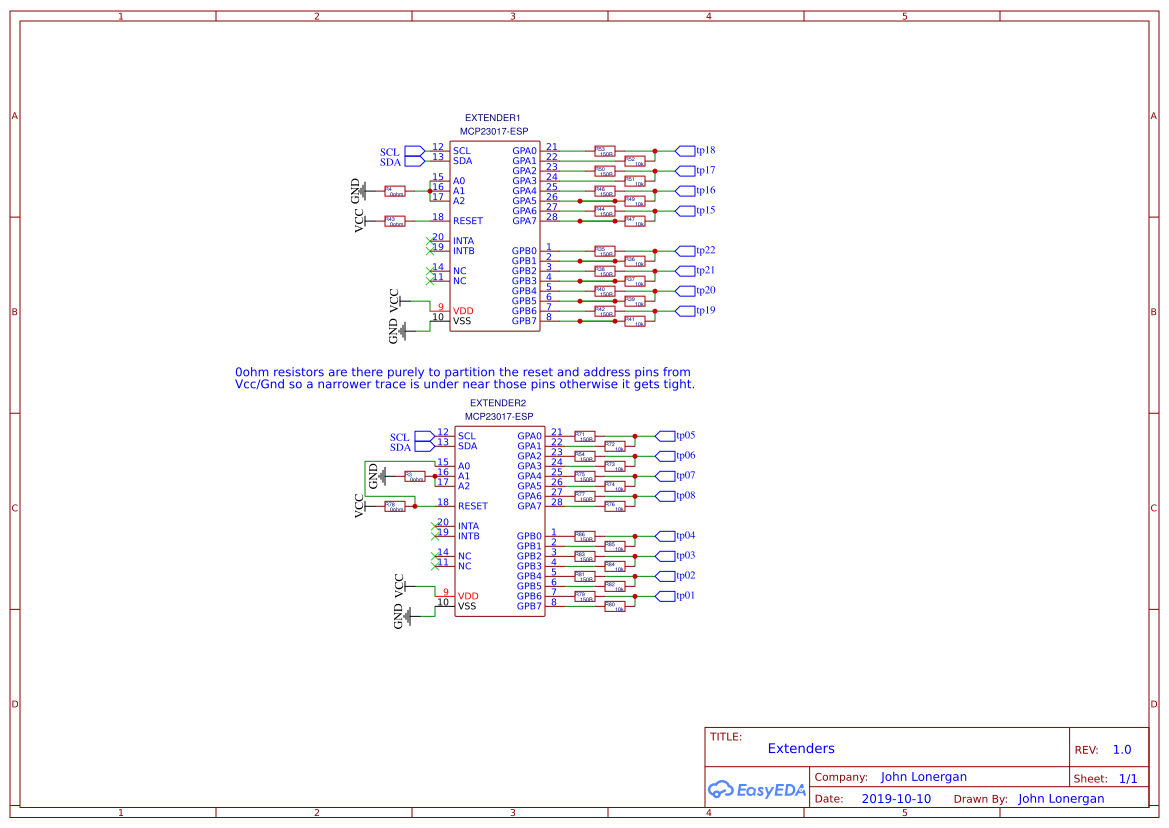Select the tp01 net port flag
The image size is (1169, 828).
tap(665, 596)
